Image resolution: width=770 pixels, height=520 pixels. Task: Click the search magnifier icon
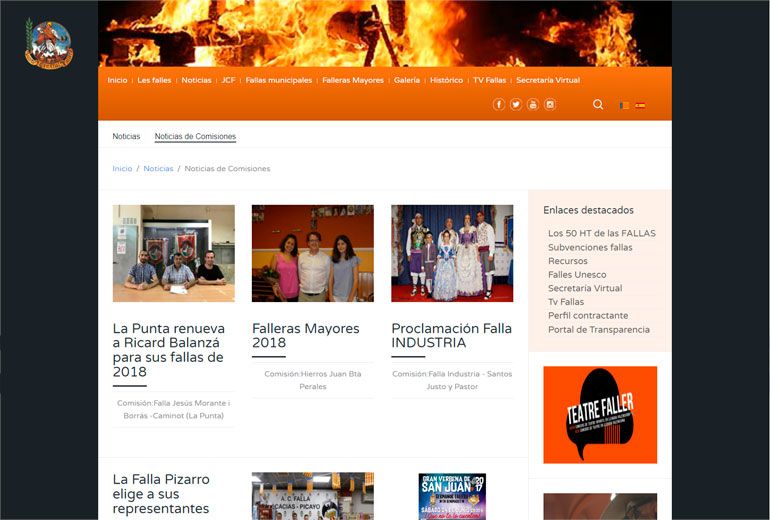point(598,104)
